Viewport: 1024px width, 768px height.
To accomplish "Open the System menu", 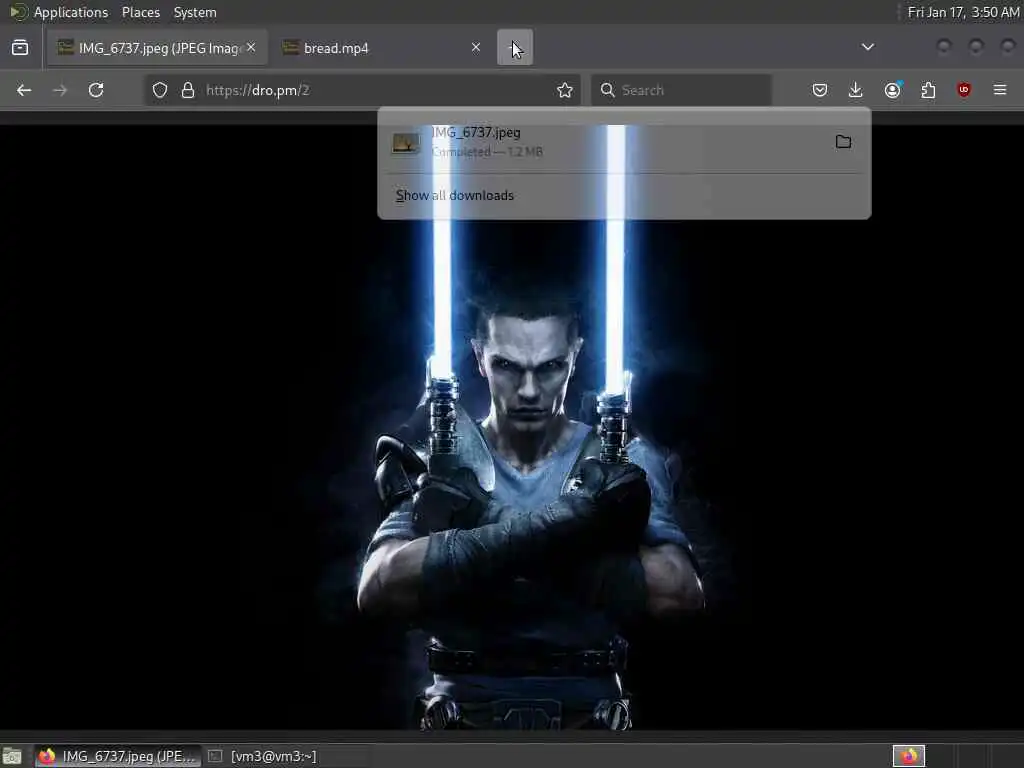I will pos(195,12).
